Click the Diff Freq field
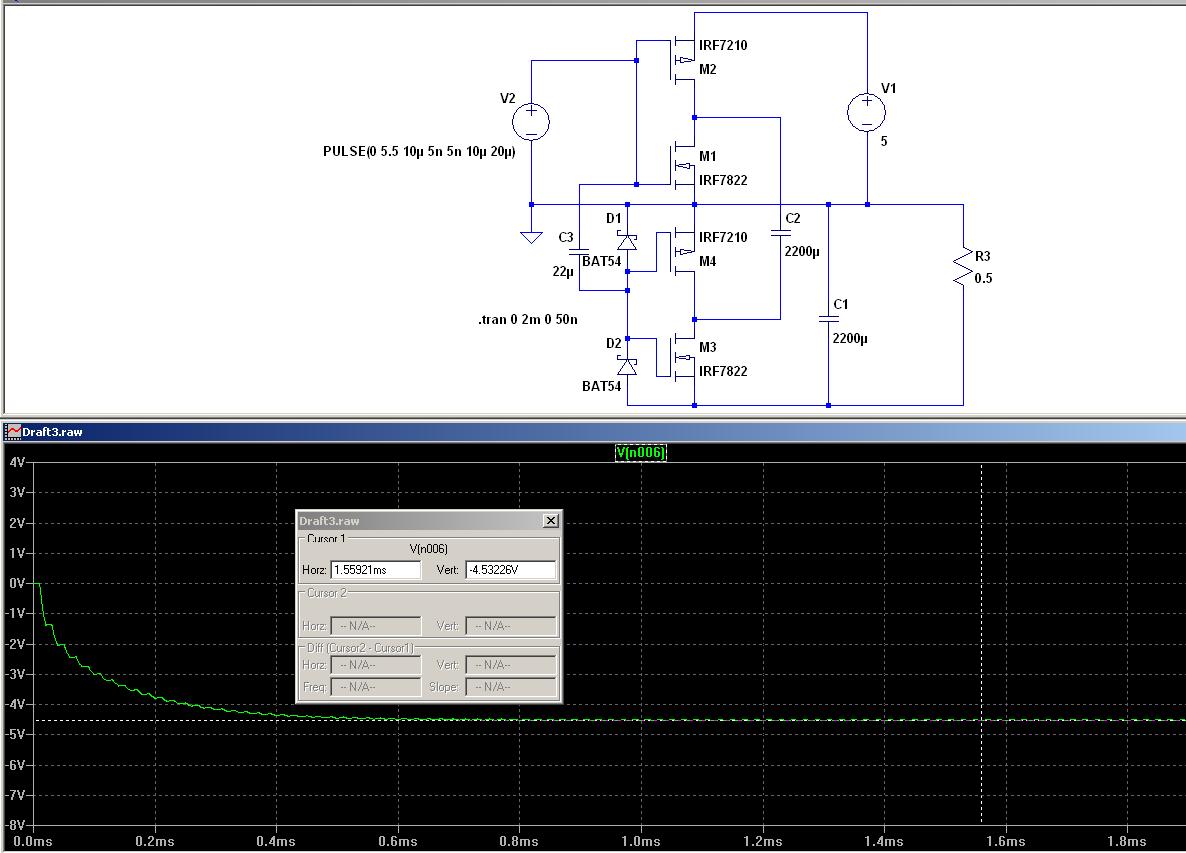 375,687
